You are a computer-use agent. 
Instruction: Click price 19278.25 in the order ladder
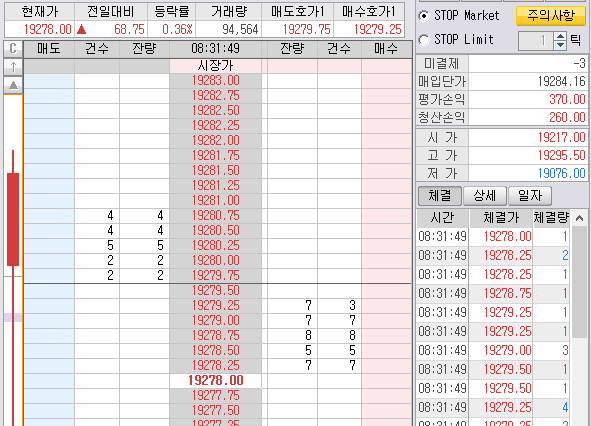click(215, 365)
